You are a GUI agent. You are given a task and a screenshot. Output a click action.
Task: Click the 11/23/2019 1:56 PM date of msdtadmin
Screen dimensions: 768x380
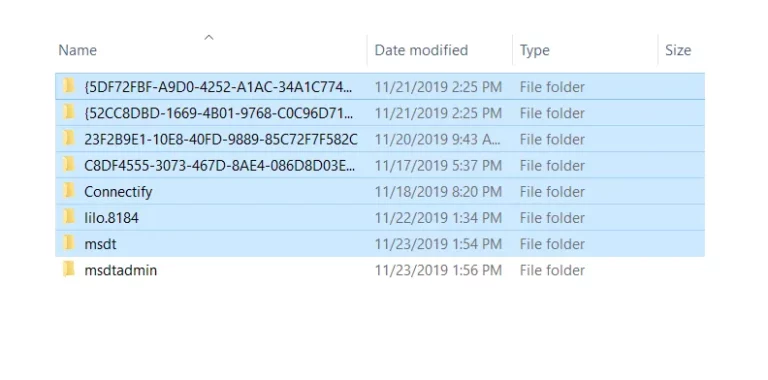pyautogui.click(x=438, y=270)
